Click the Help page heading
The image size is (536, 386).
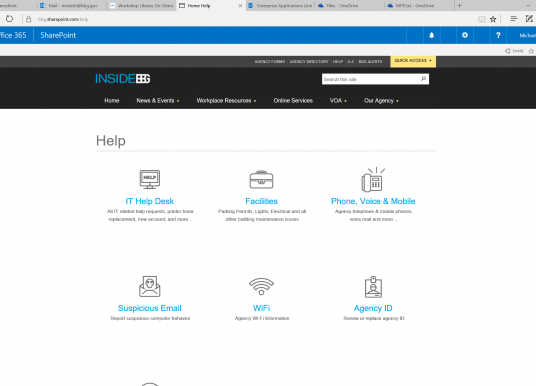click(x=111, y=141)
